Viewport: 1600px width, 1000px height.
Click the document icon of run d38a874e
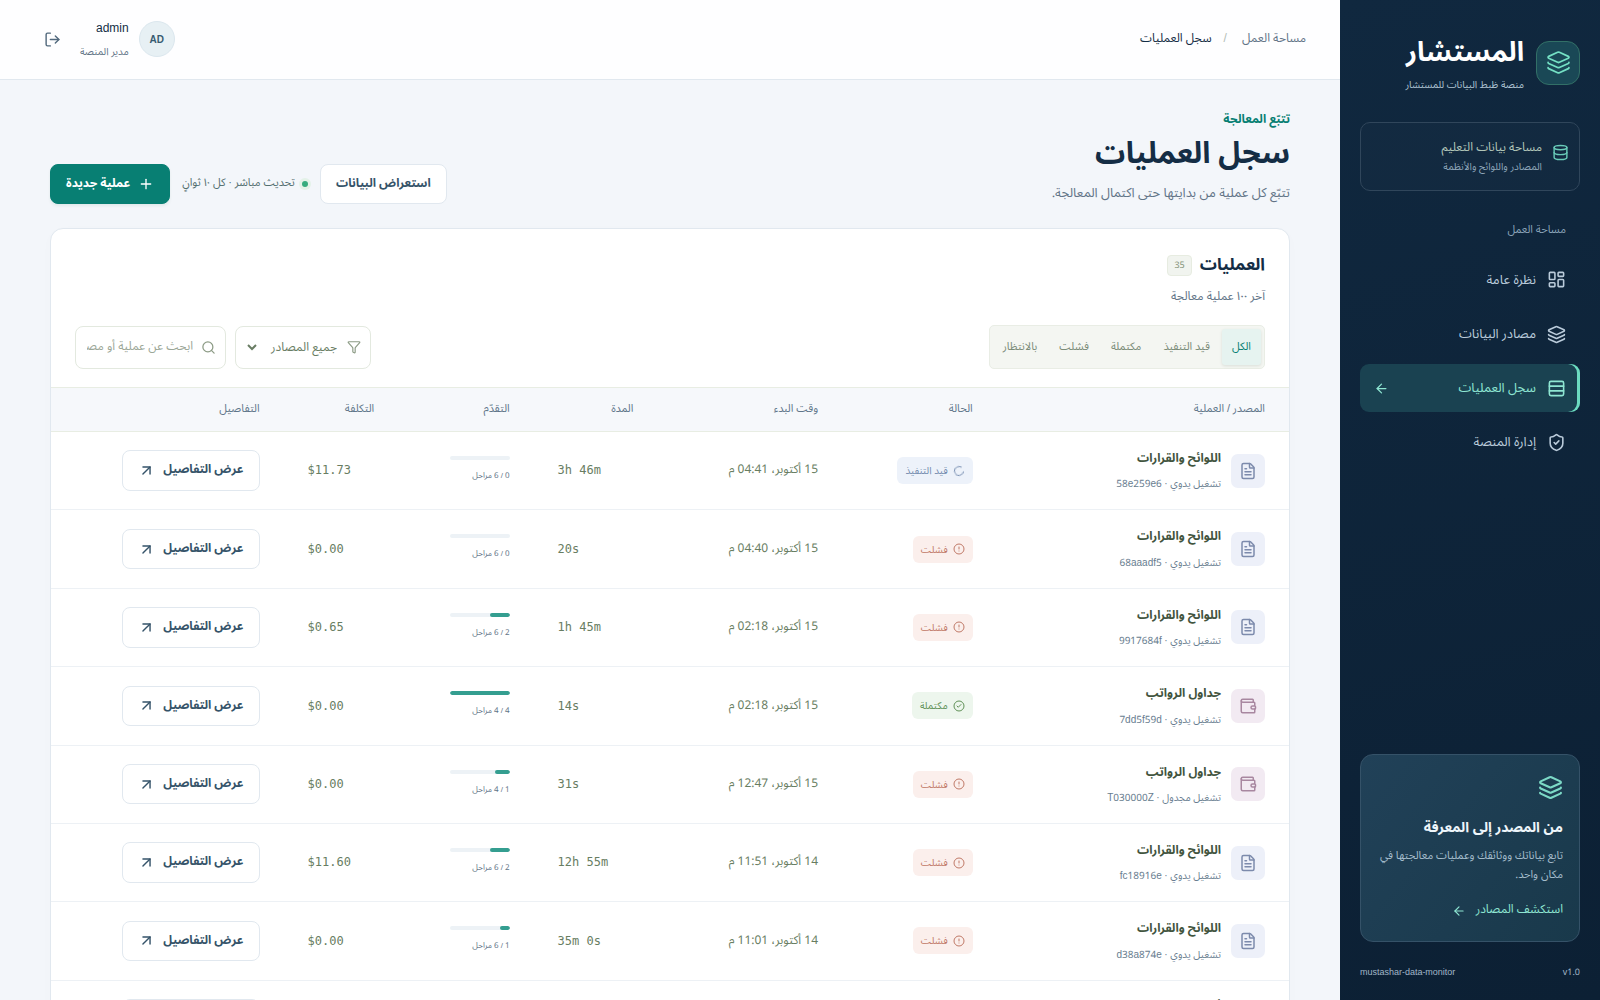tap(1248, 941)
